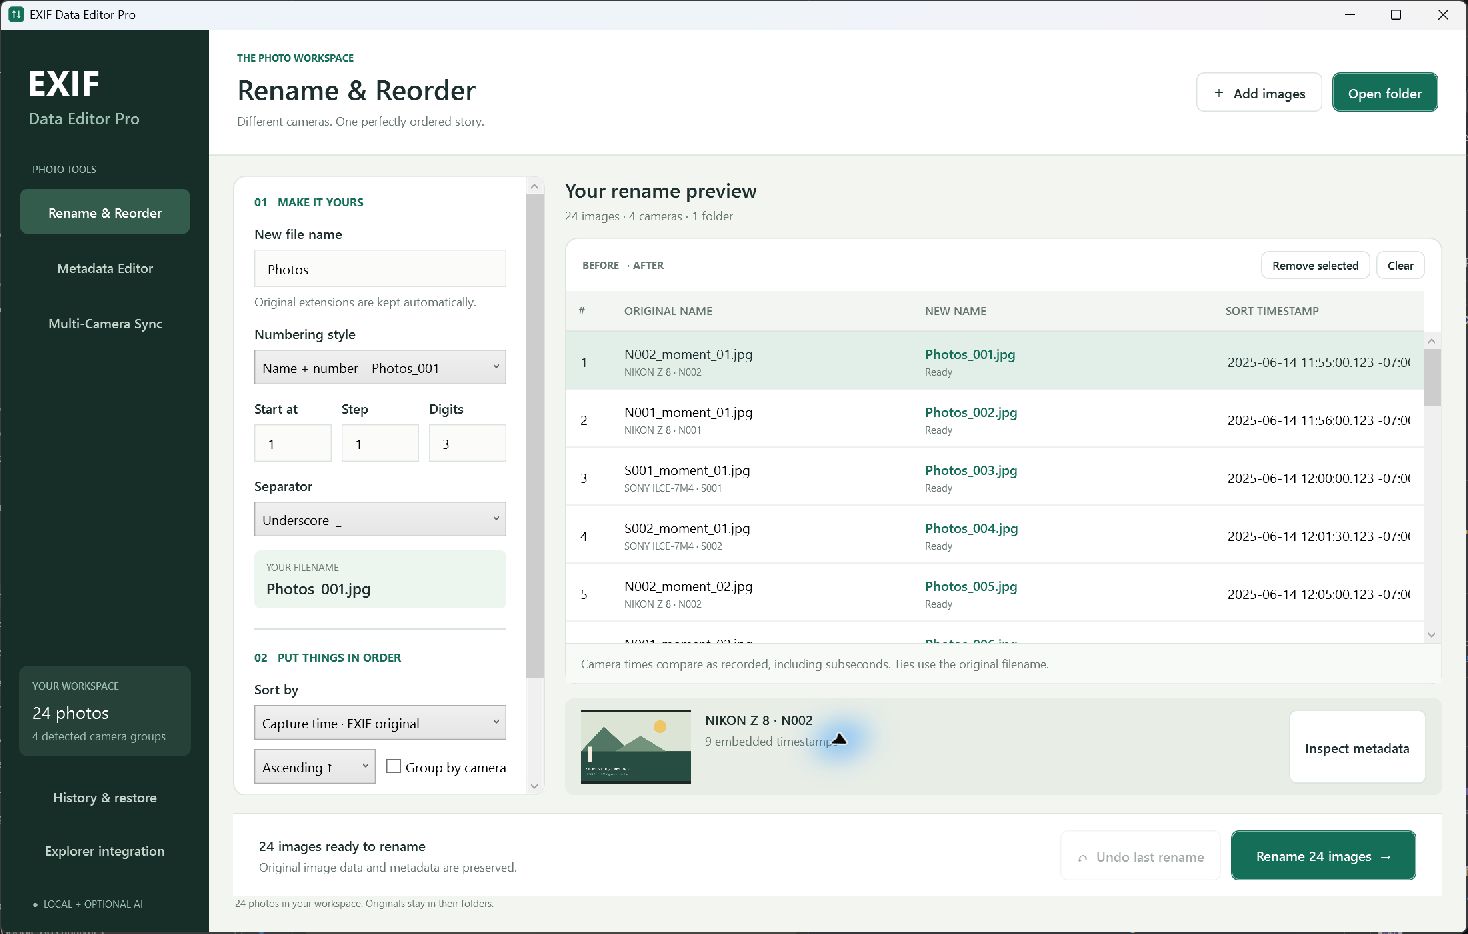Viewport: 1468px width, 934px height.
Task: Click Remove selected button
Action: [x=1315, y=265]
